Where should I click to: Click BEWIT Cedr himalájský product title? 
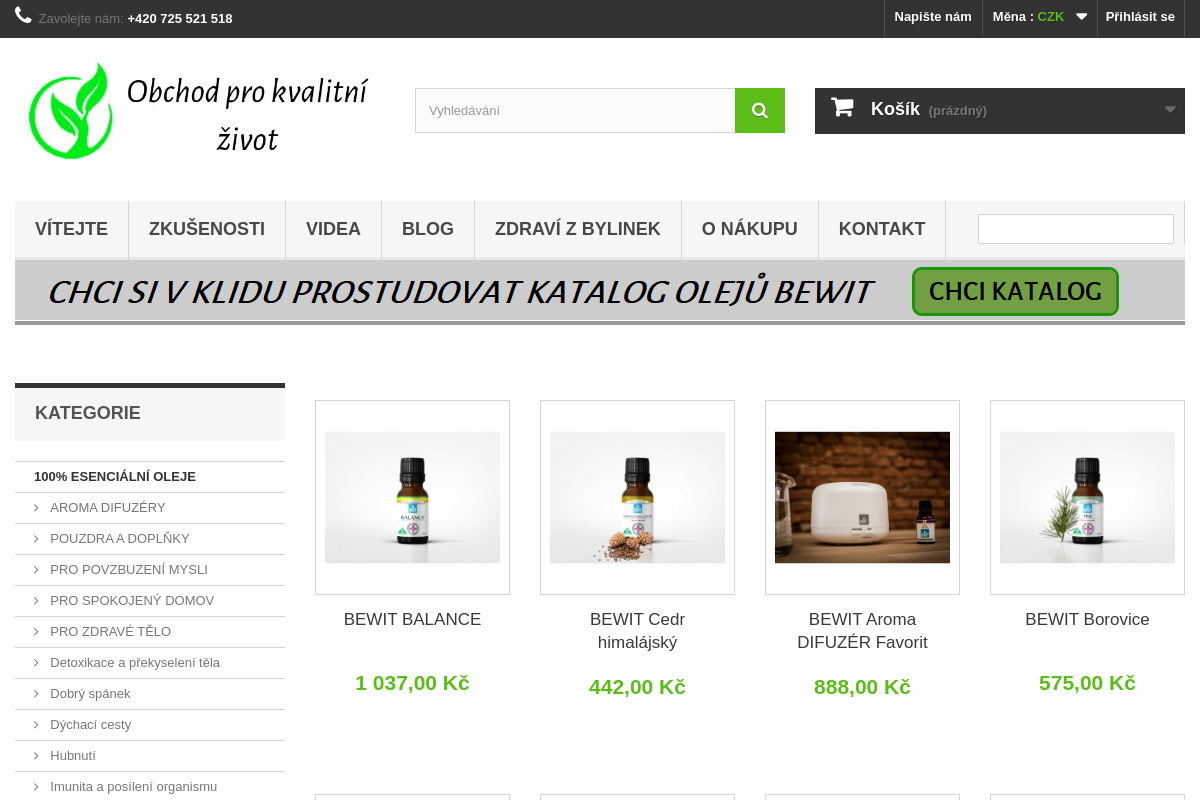(637, 631)
